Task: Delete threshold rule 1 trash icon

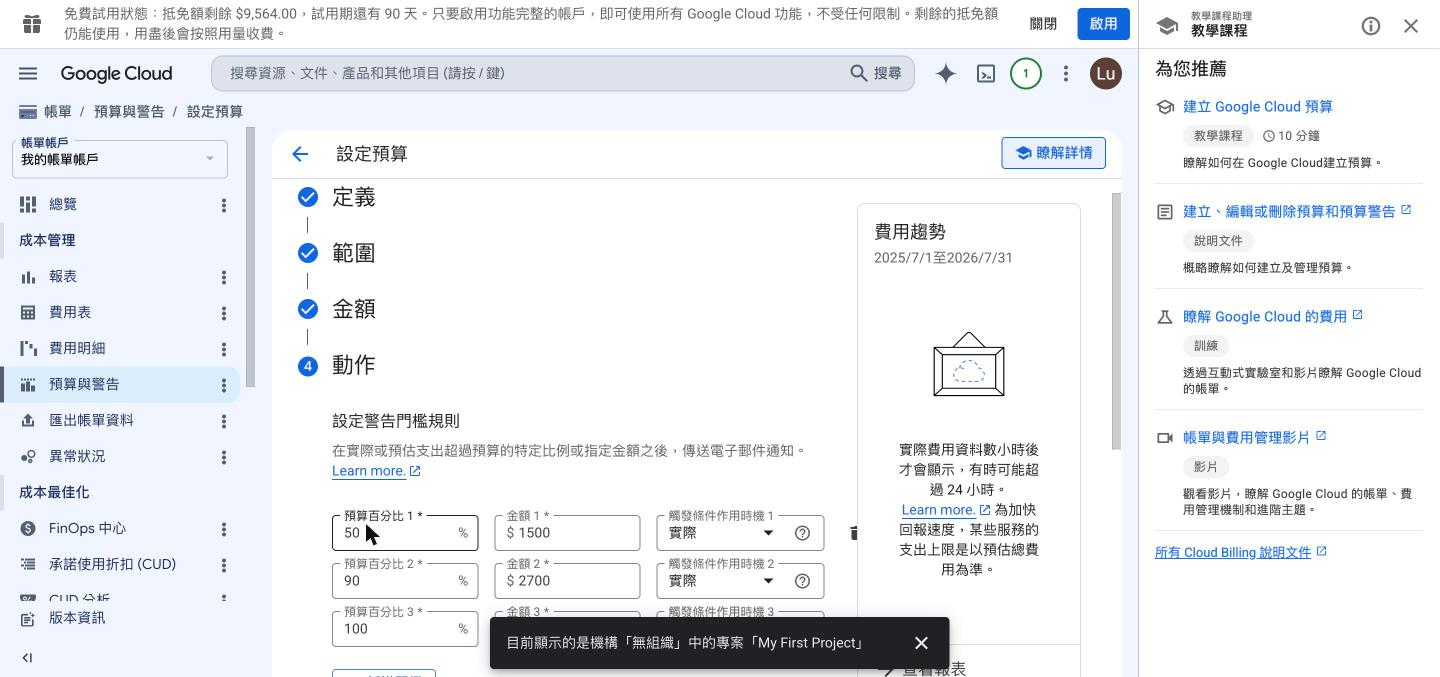Action: tap(853, 533)
